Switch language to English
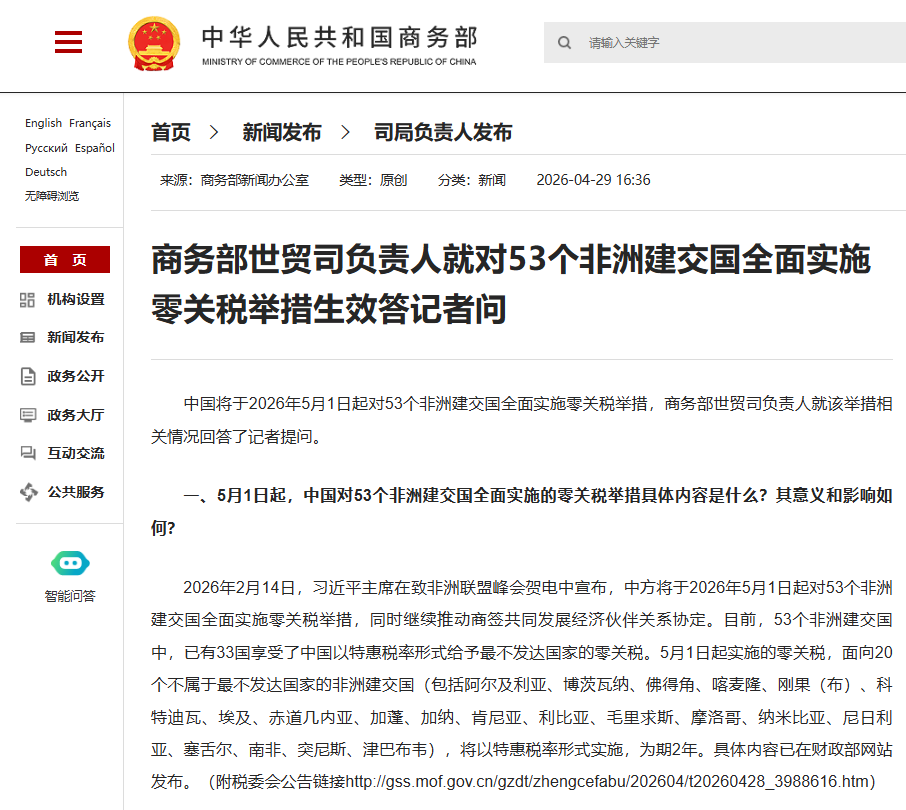 [x=43, y=123]
